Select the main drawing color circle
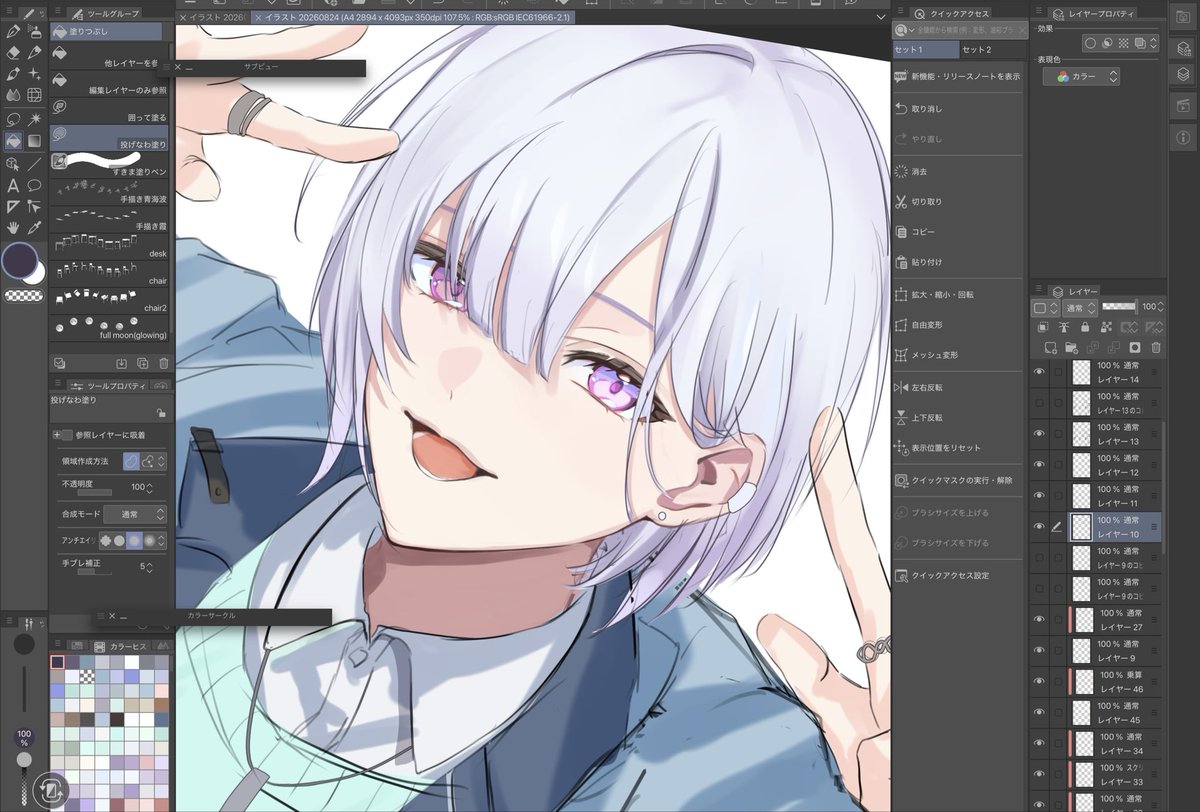 [18, 260]
